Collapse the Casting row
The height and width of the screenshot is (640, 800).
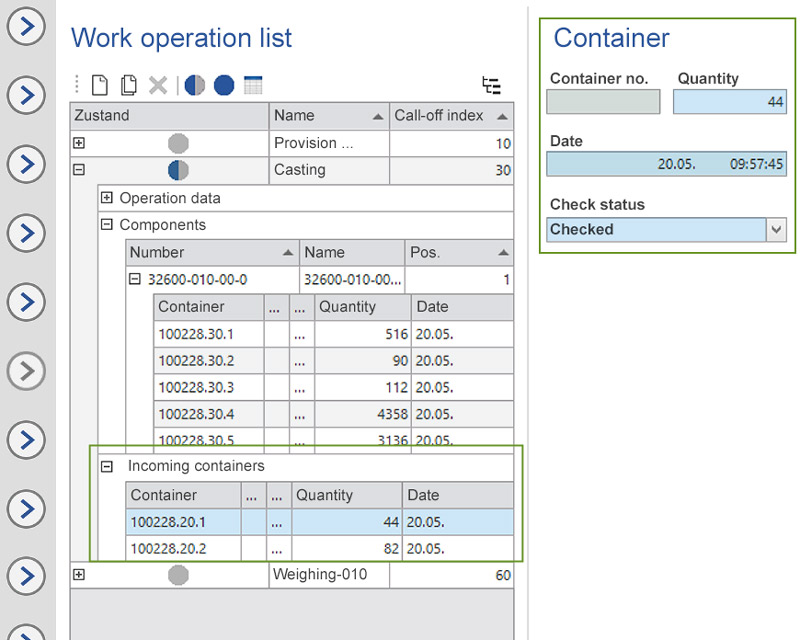[x=81, y=170]
